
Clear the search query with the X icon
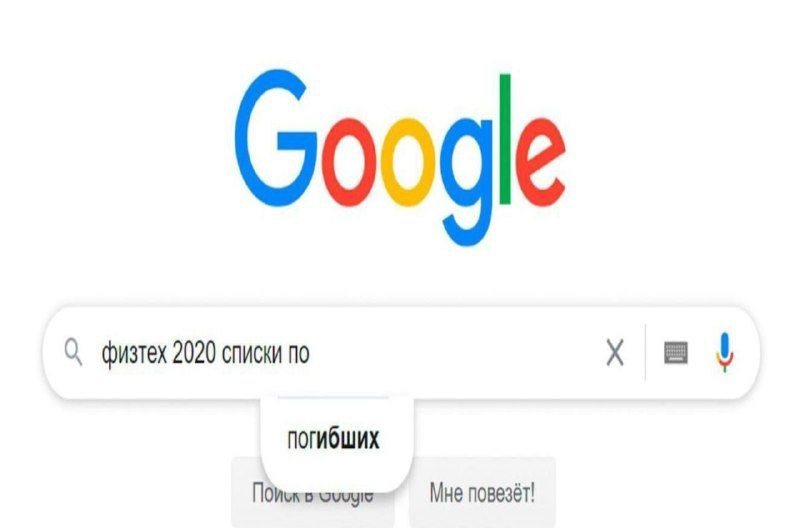tap(615, 353)
